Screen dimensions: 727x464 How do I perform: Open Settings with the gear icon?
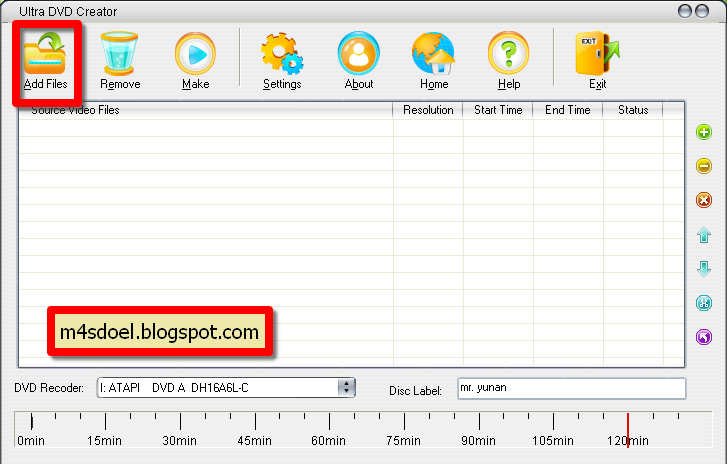coord(282,54)
